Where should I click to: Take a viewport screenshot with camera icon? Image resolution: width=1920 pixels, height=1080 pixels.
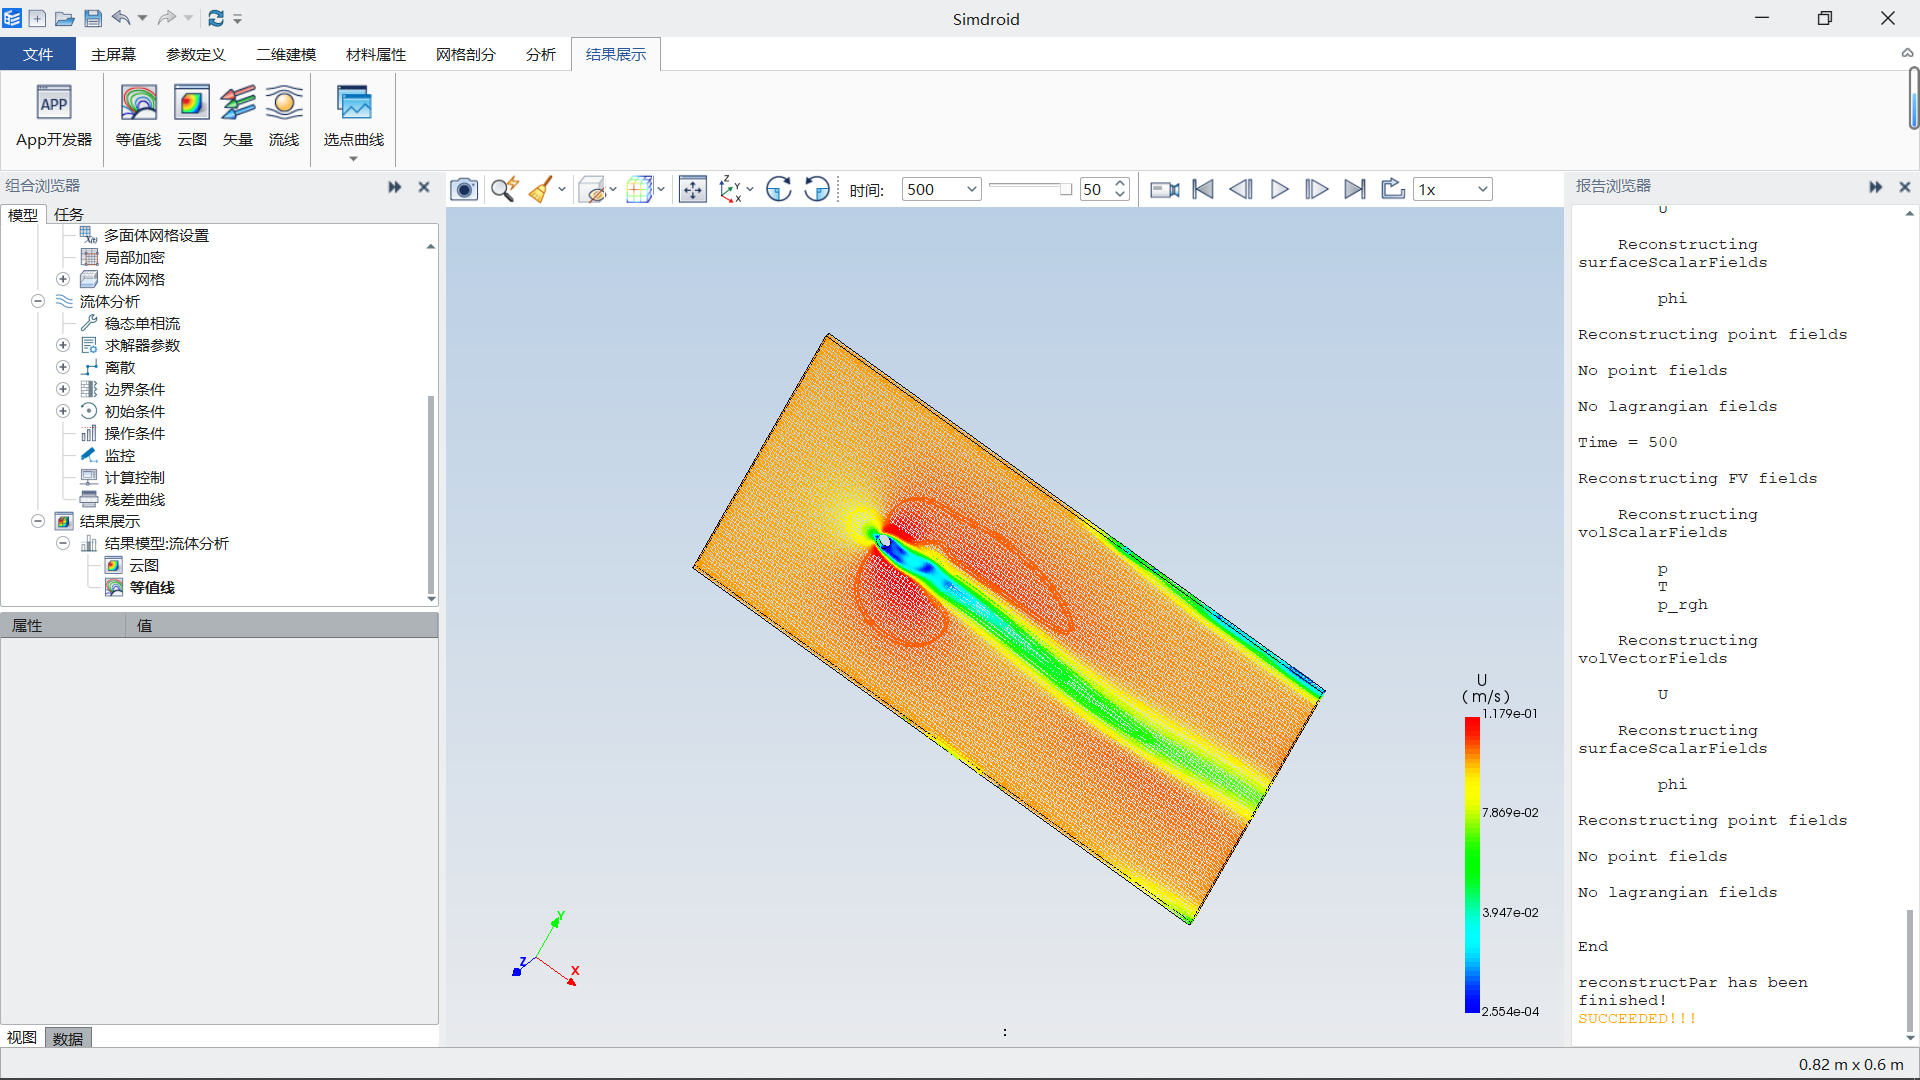[x=464, y=189]
